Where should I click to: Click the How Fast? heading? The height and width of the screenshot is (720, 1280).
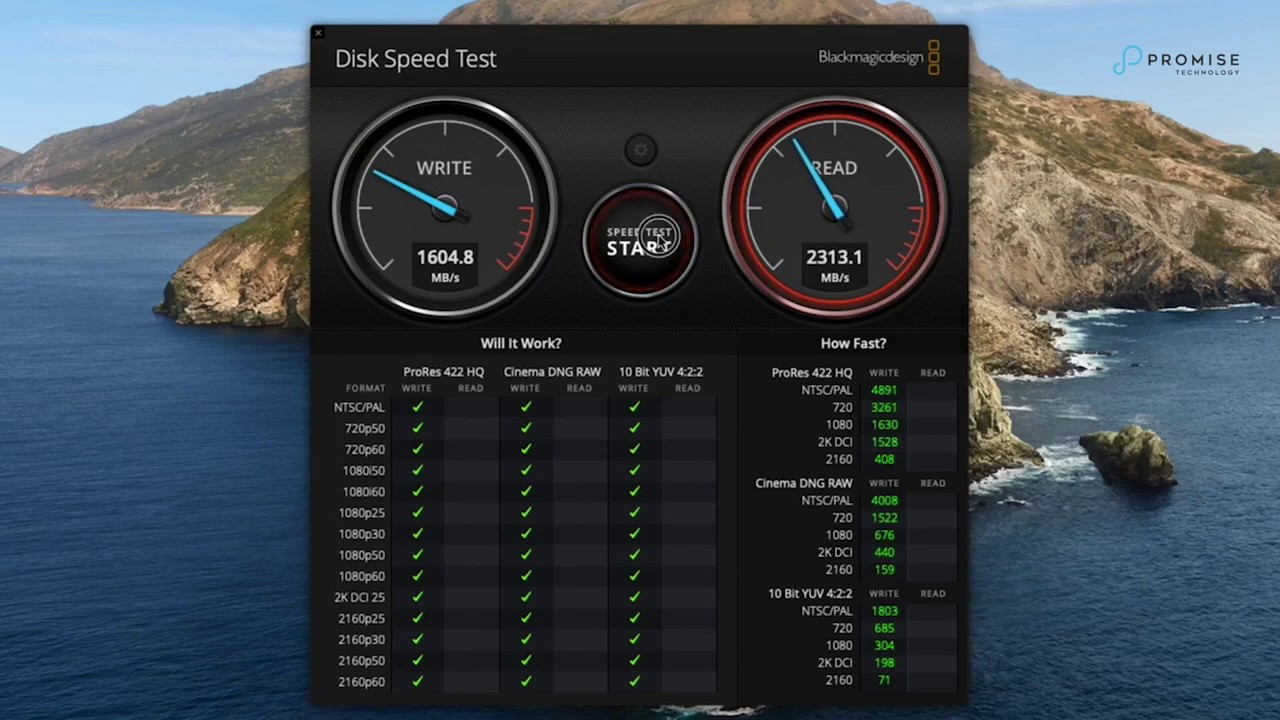click(x=853, y=343)
